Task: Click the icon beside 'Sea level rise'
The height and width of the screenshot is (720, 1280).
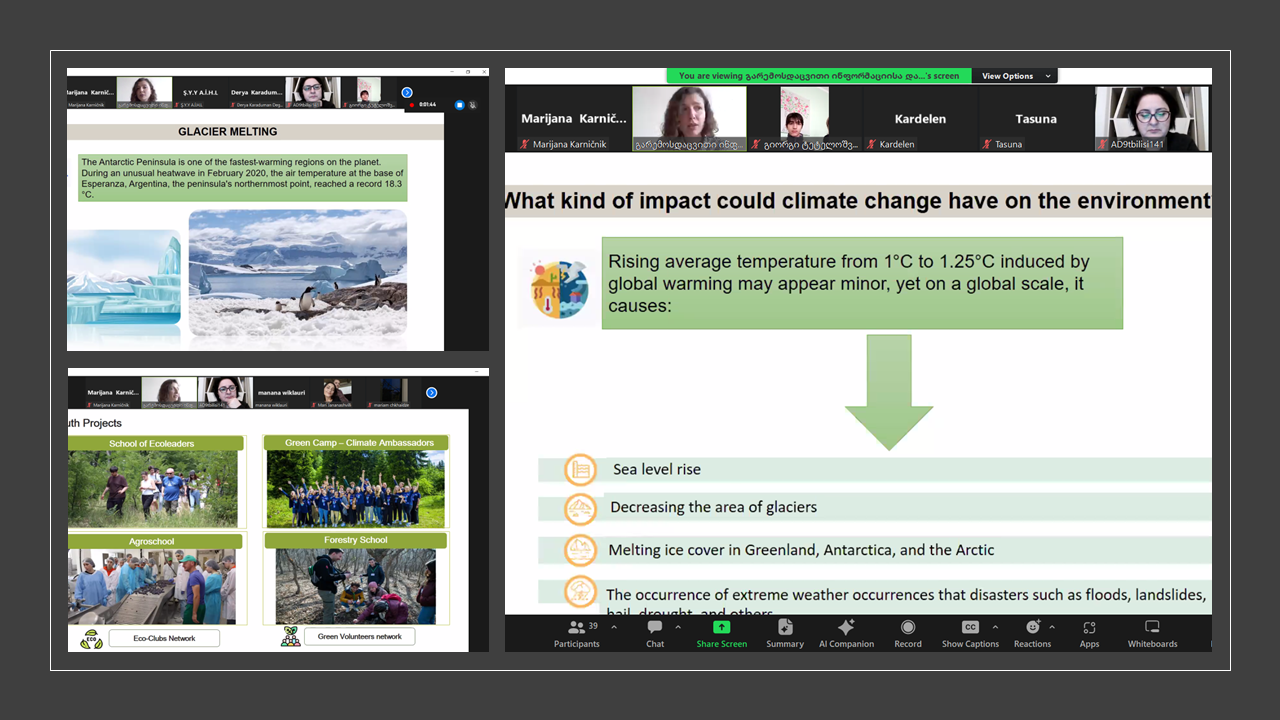Action: click(x=580, y=469)
